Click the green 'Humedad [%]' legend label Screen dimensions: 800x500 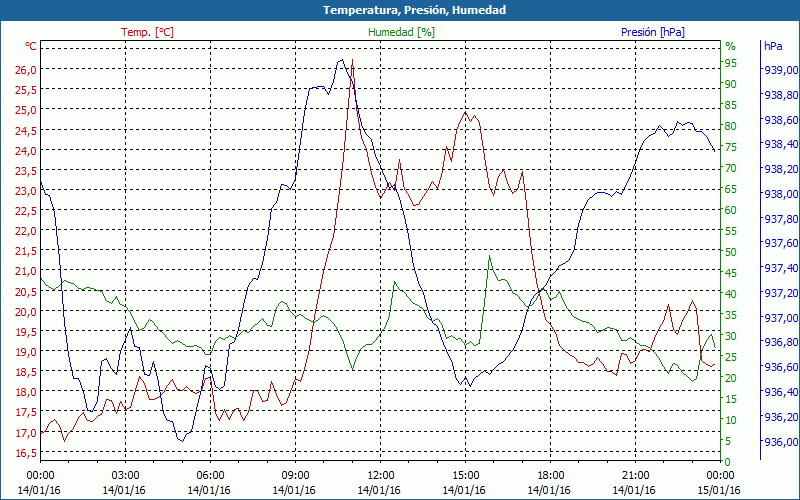(401, 32)
